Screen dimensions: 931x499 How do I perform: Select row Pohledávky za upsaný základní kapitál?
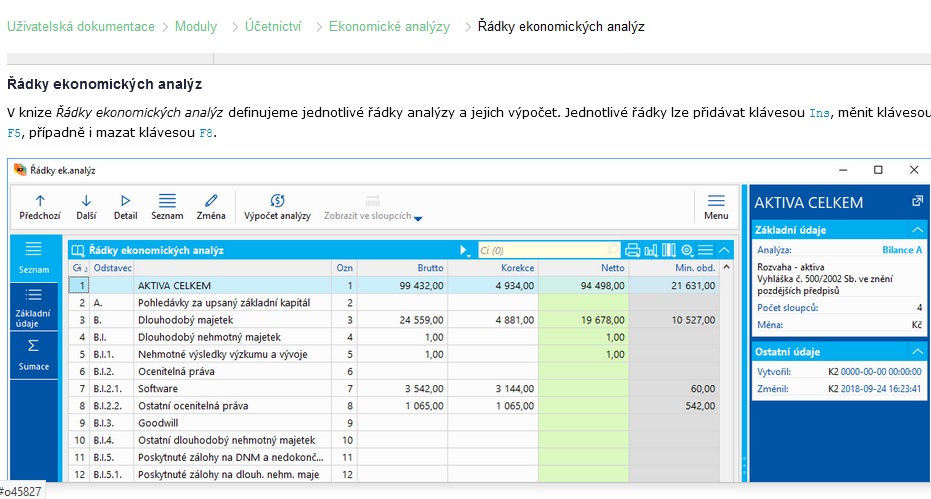coord(394,303)
